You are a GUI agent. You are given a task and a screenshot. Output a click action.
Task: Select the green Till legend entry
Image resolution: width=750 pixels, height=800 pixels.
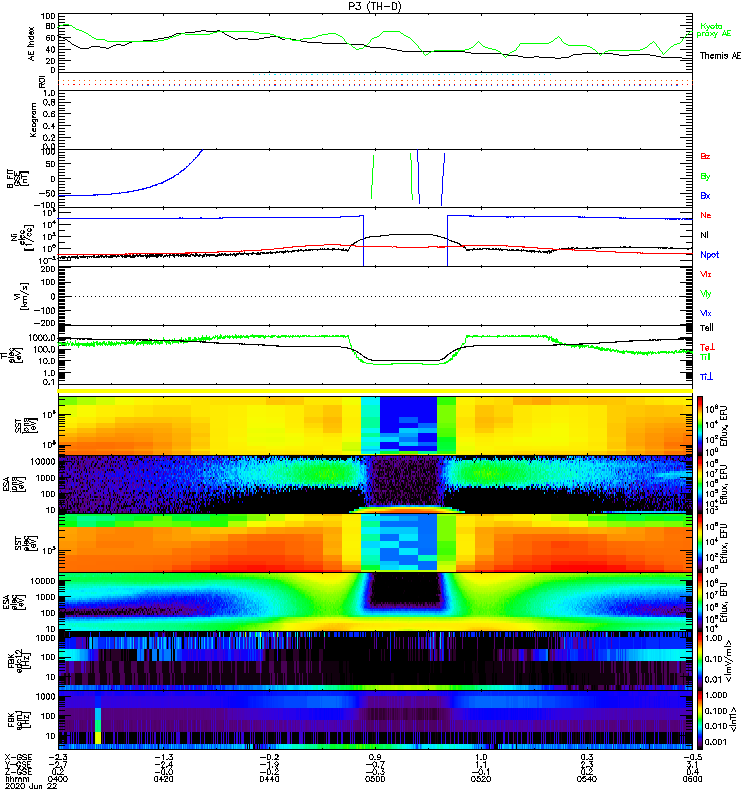pos(705,357)
